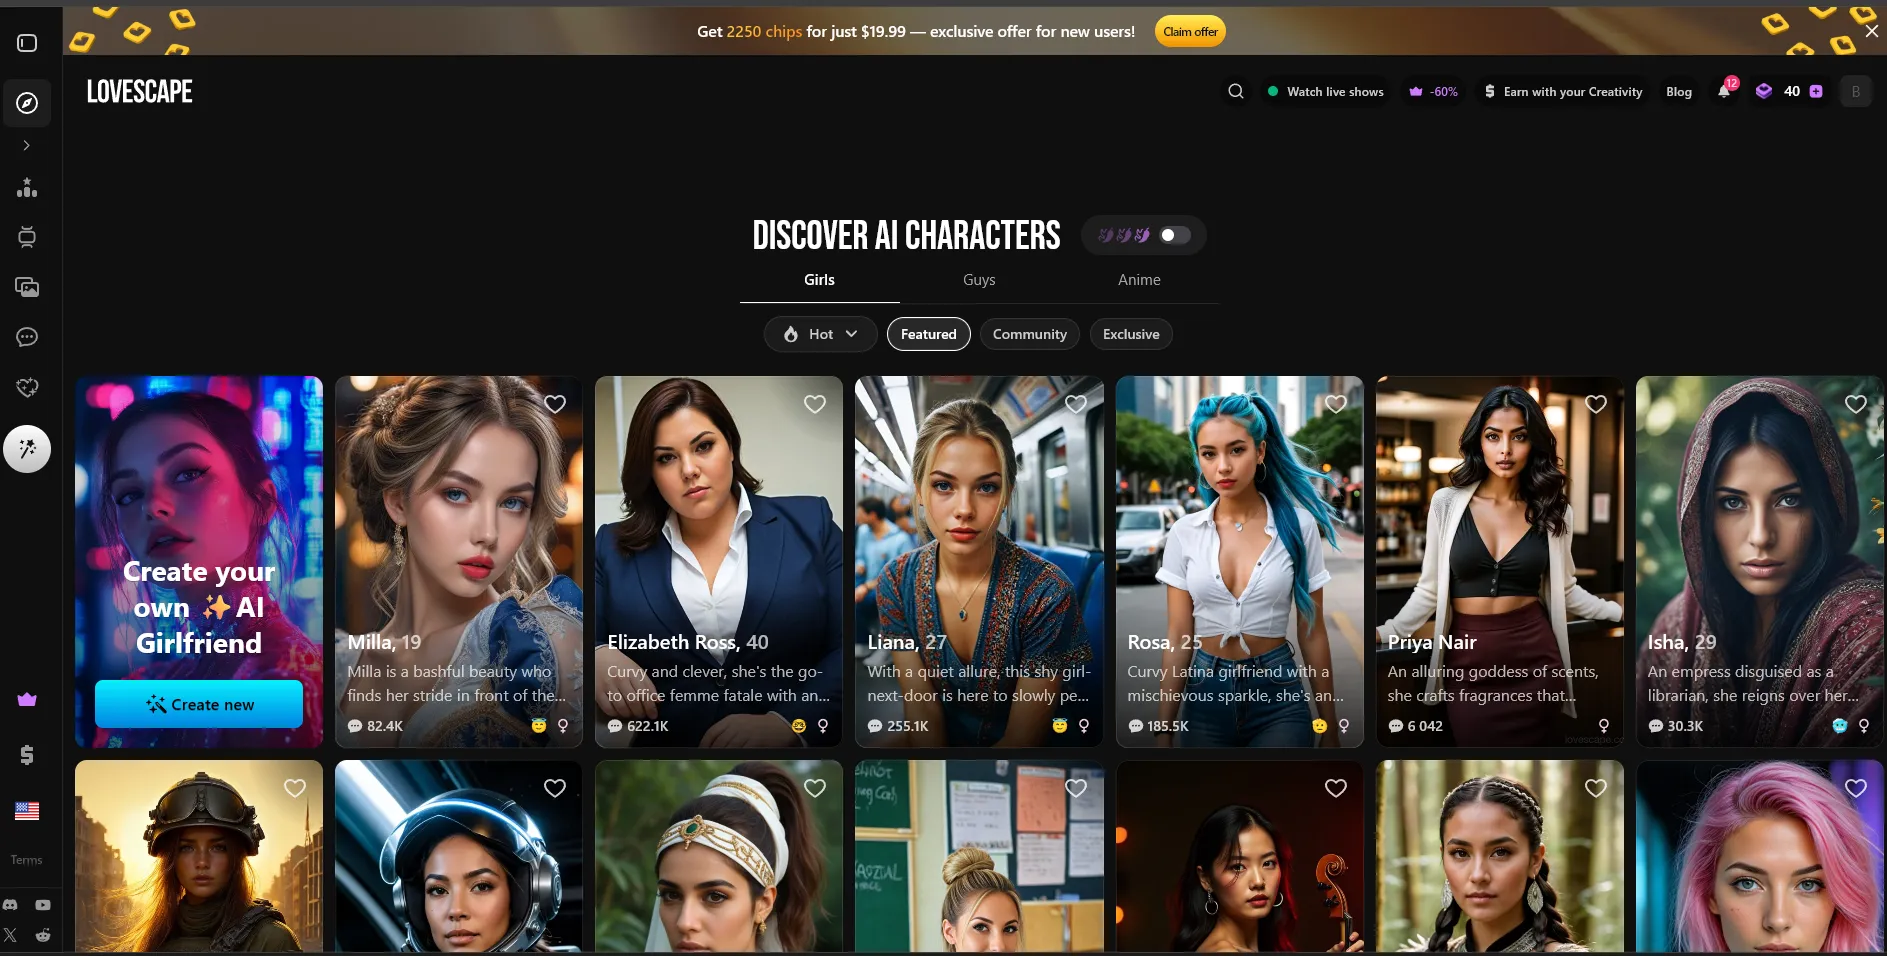This screenshot has width=1887, height=956.
Task: Go to the Blog page
Action: tap(1679, 91)
